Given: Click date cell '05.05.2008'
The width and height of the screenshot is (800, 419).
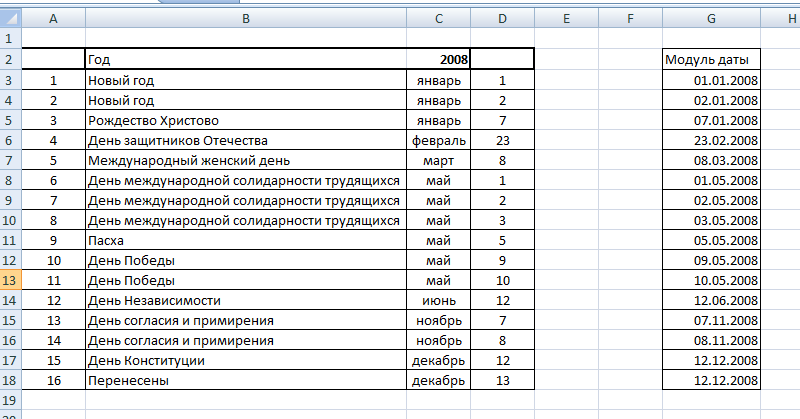Looking at the screenshot, I should pyautogui.click(x=711, y=240).
